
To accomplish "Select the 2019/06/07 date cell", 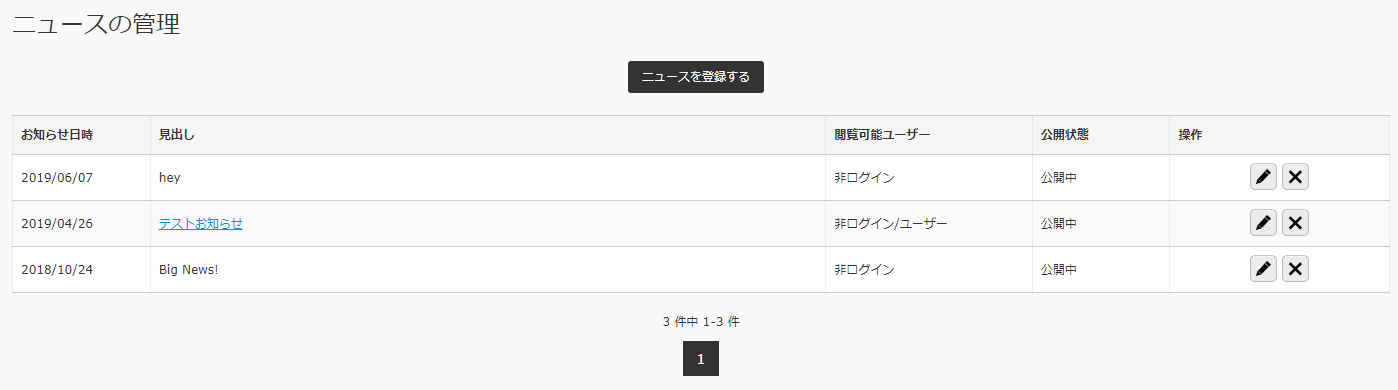I will coord(81,178).
